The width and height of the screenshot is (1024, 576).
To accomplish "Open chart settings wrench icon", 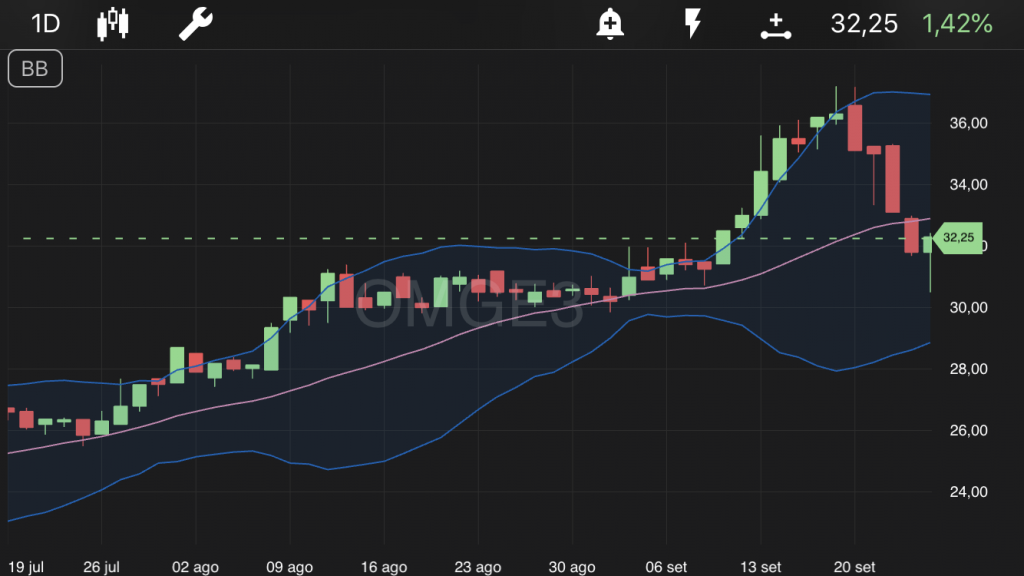I will click(x=196, y=24).
